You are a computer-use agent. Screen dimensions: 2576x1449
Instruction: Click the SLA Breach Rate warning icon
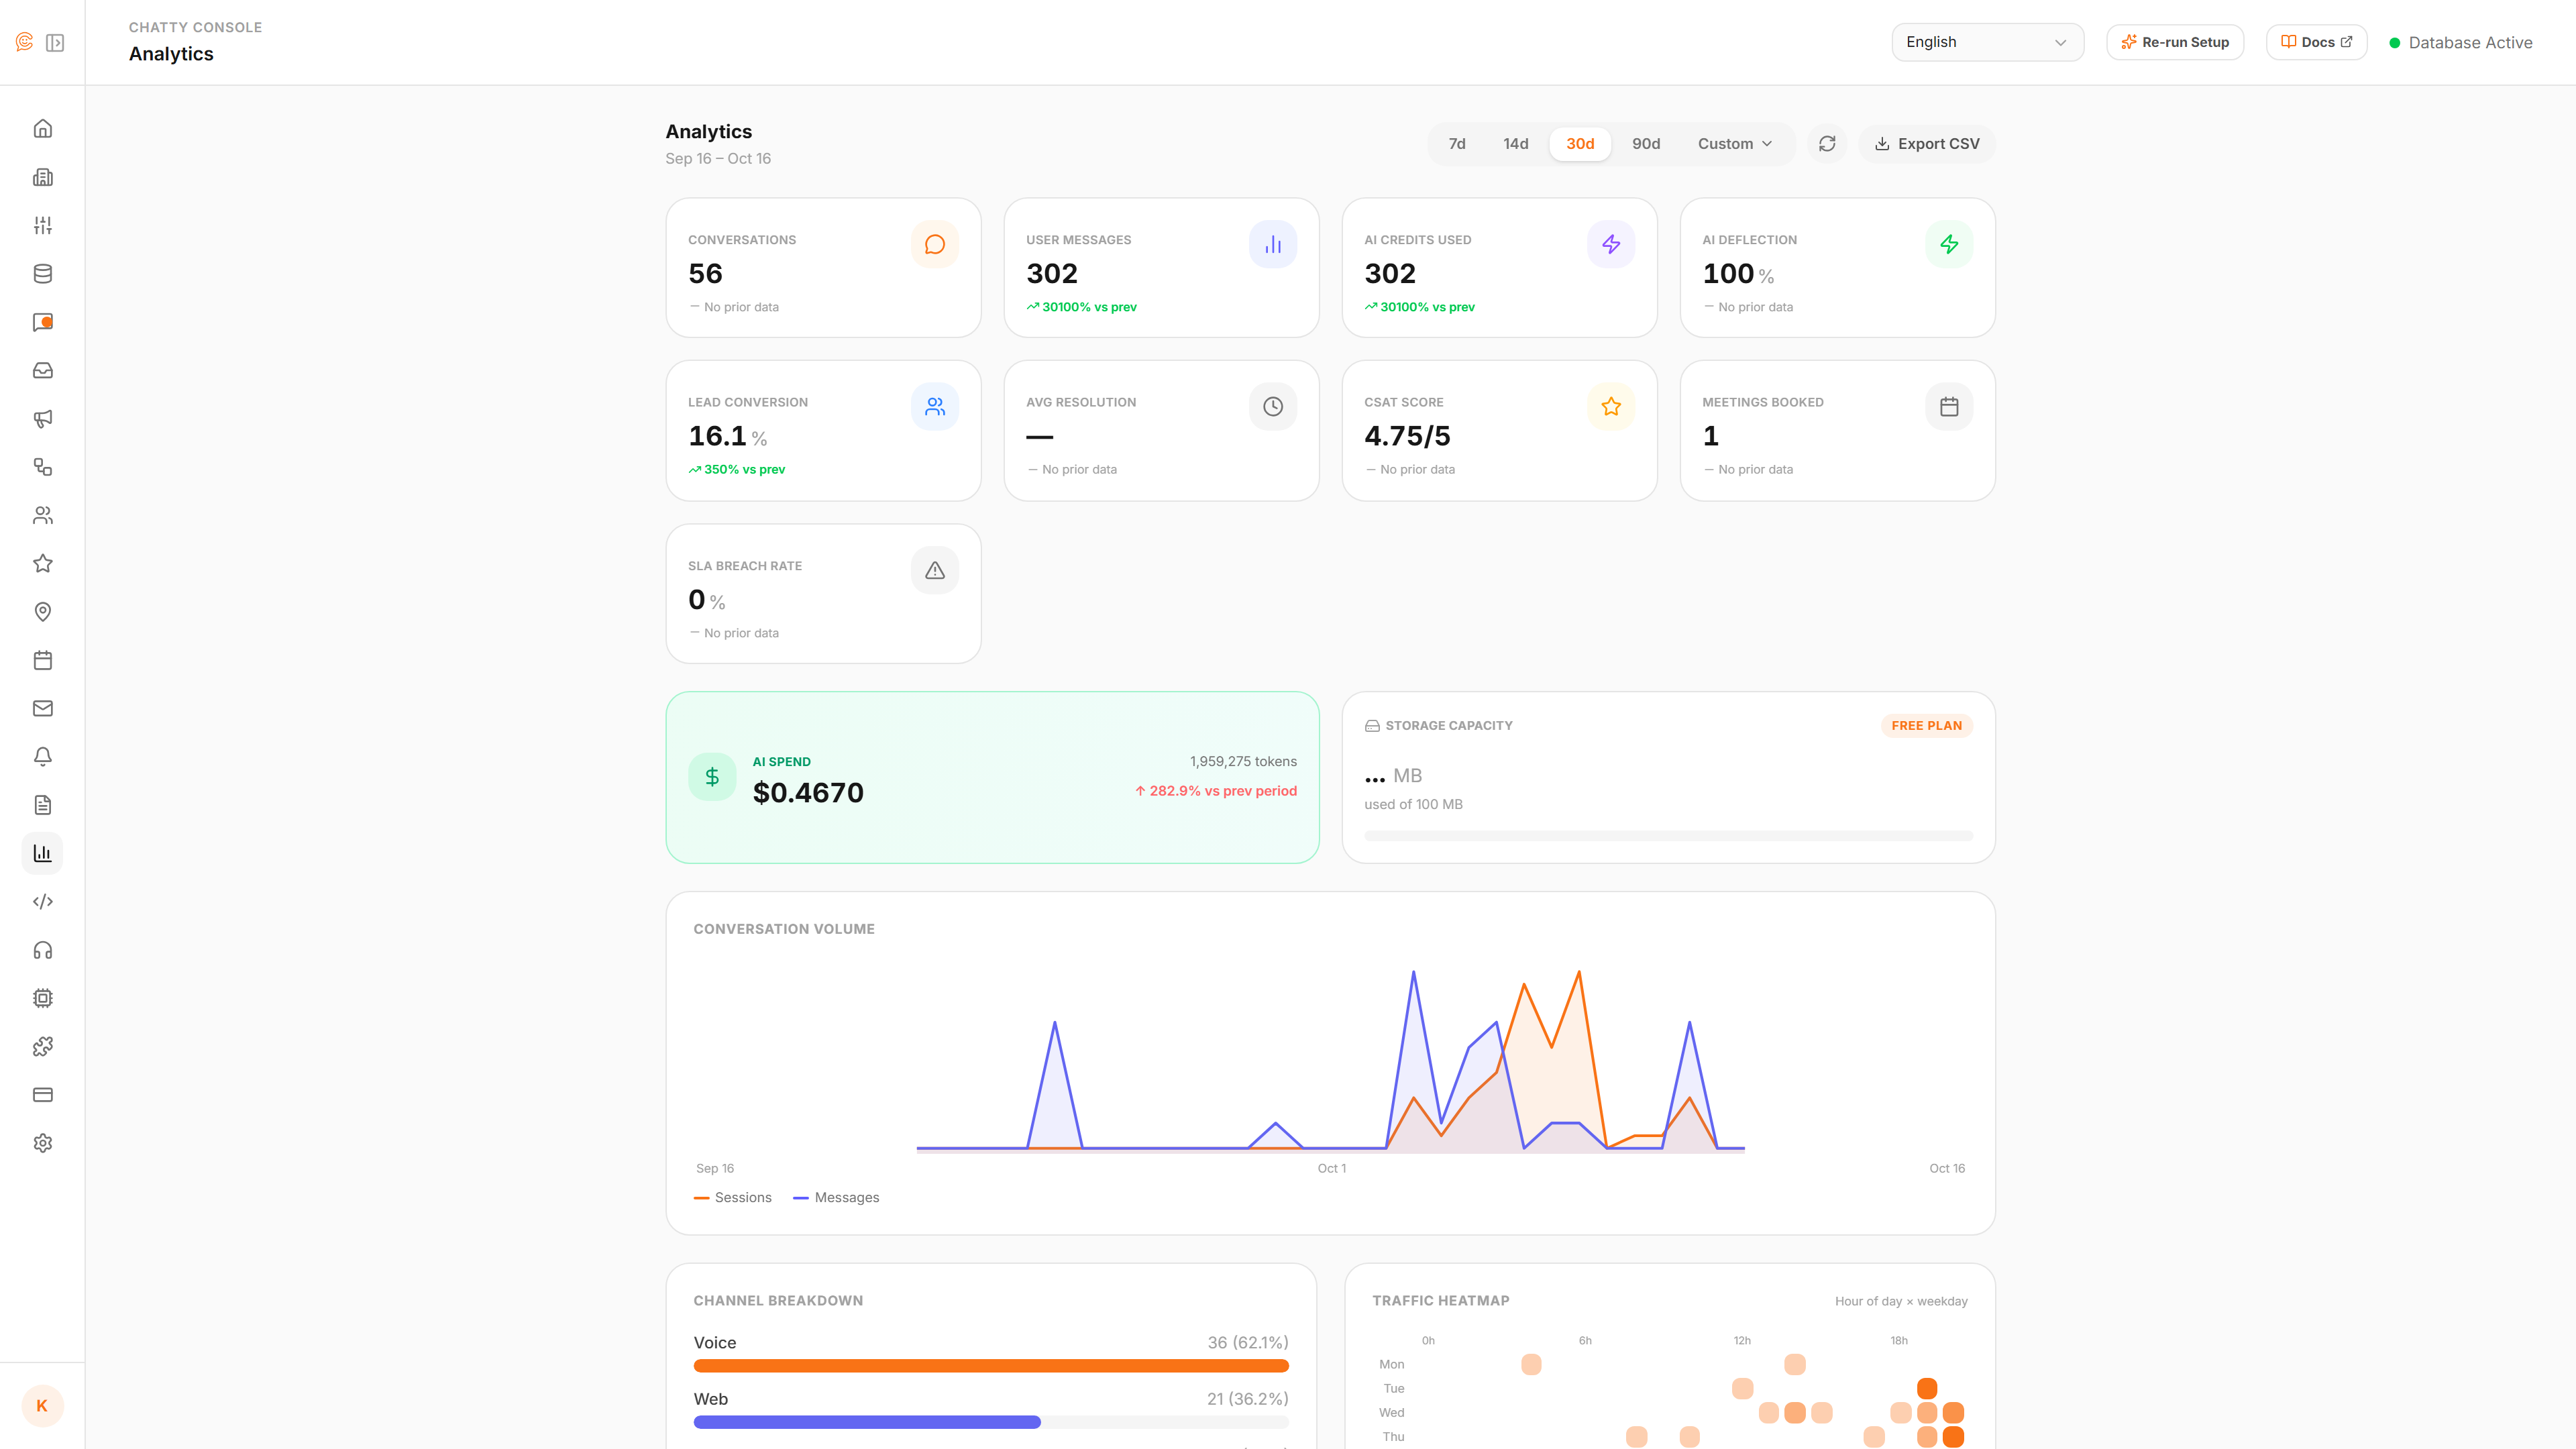(x=935, y=570)
